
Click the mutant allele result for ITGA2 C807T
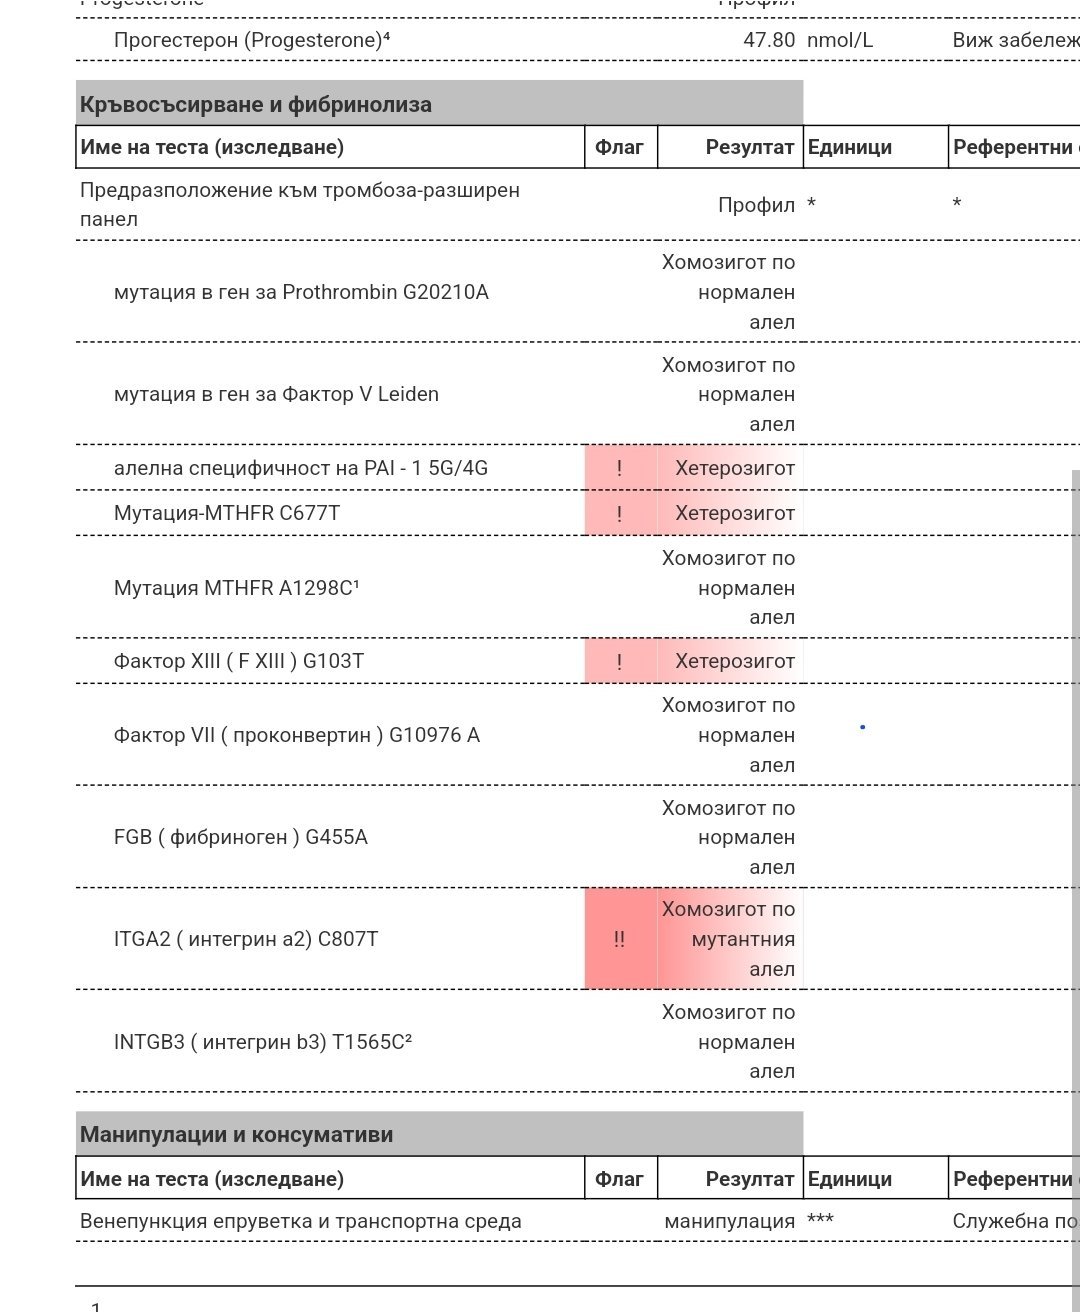(x=728, y=939)
